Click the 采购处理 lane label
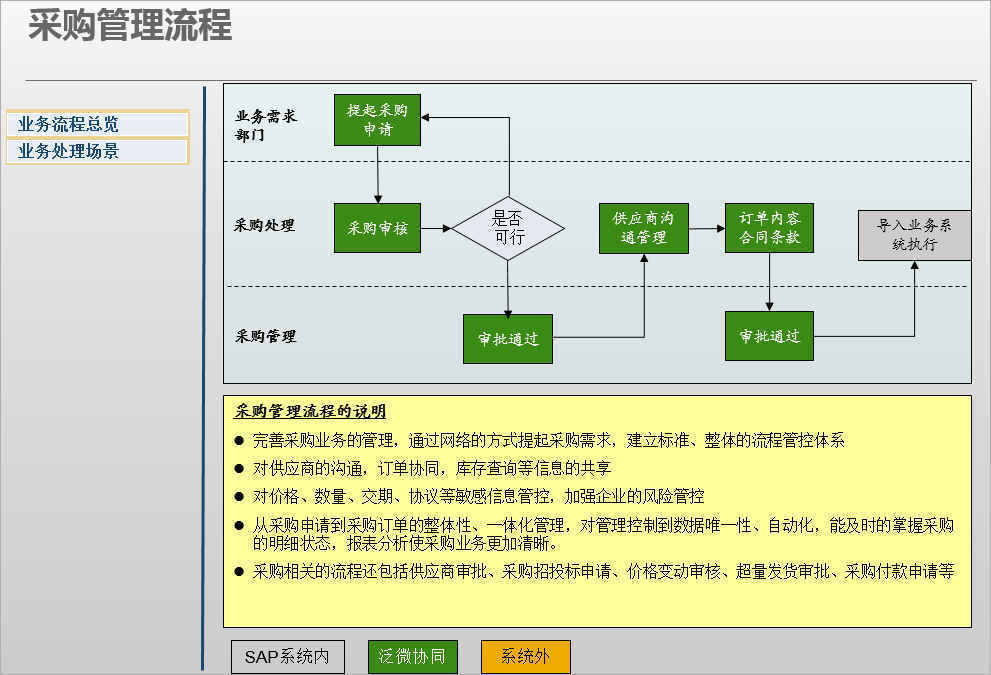 [264, 226]
